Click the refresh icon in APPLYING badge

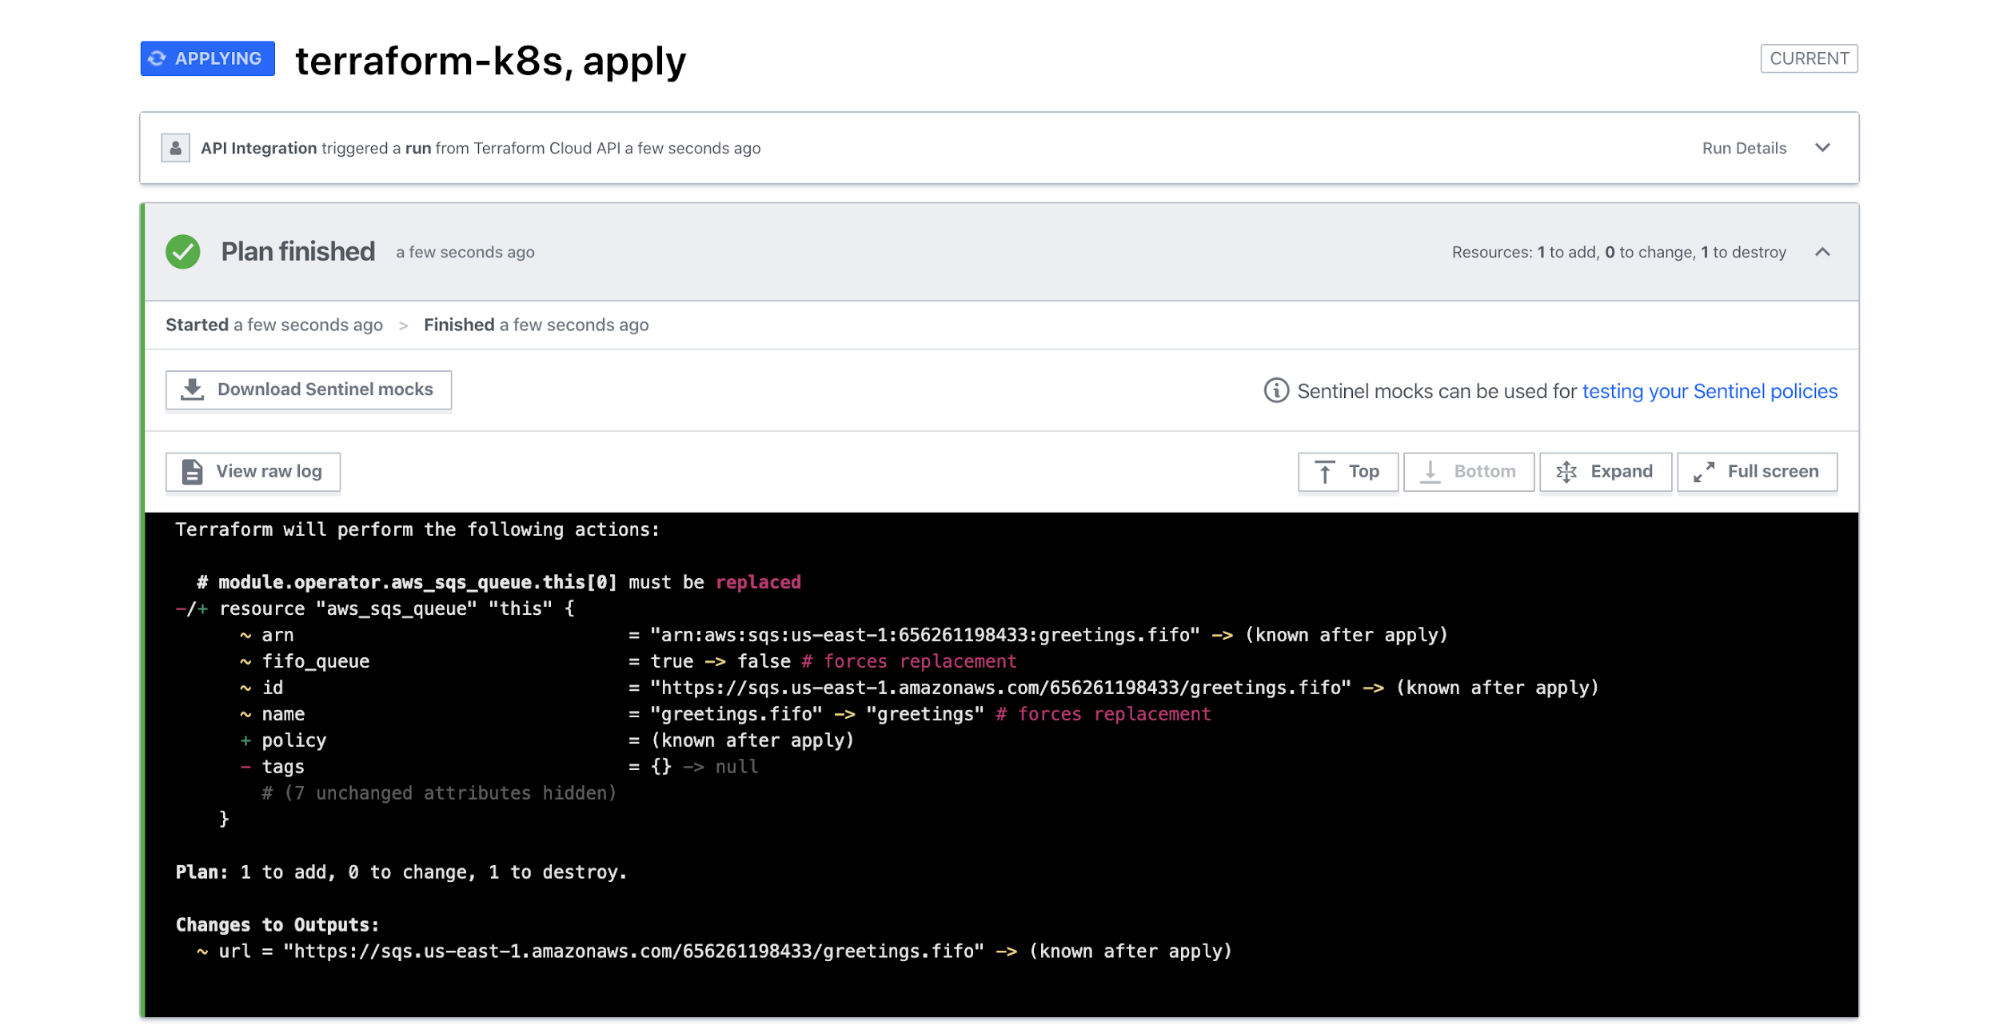coord(157,58)
